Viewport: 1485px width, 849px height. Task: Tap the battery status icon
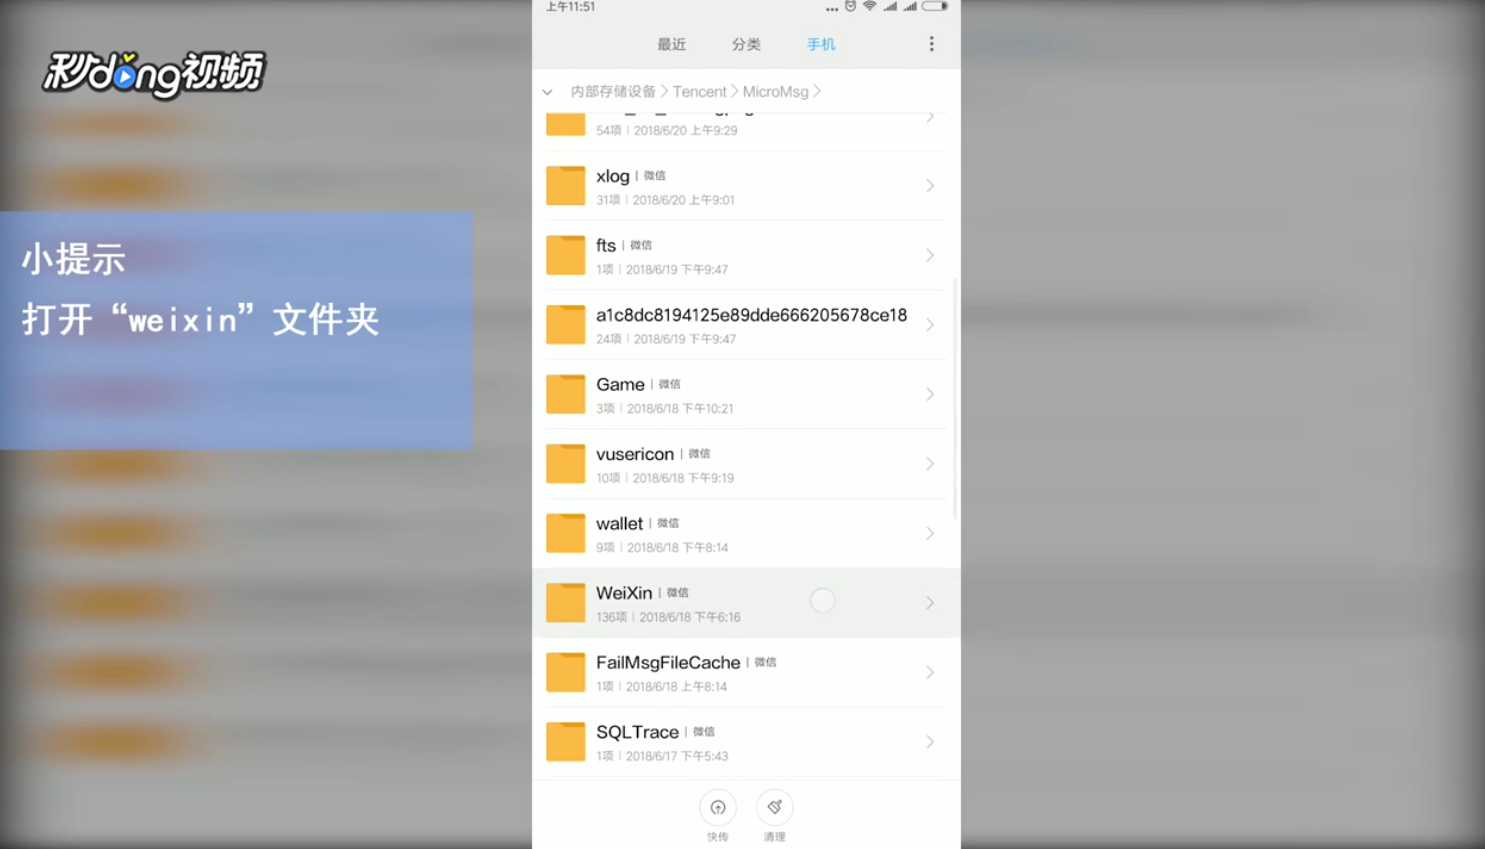click(935, 6)
